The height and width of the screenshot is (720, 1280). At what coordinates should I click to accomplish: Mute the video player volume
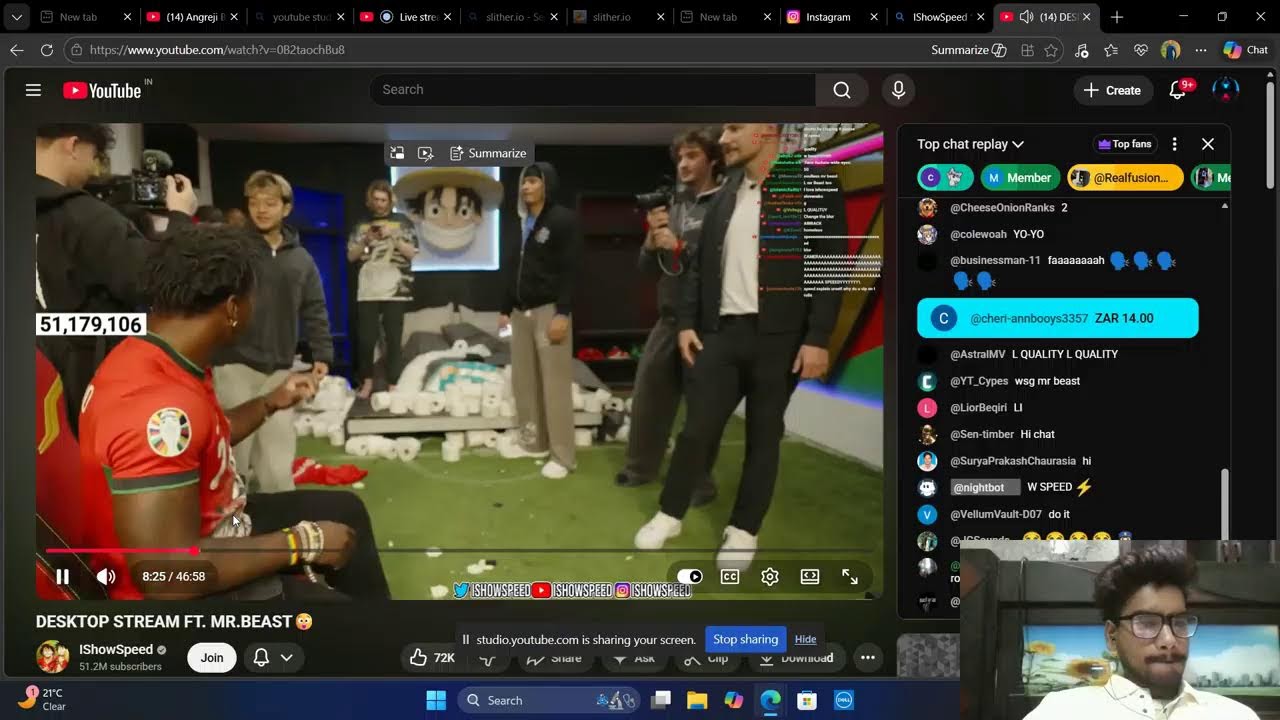(x=106, y=576)
